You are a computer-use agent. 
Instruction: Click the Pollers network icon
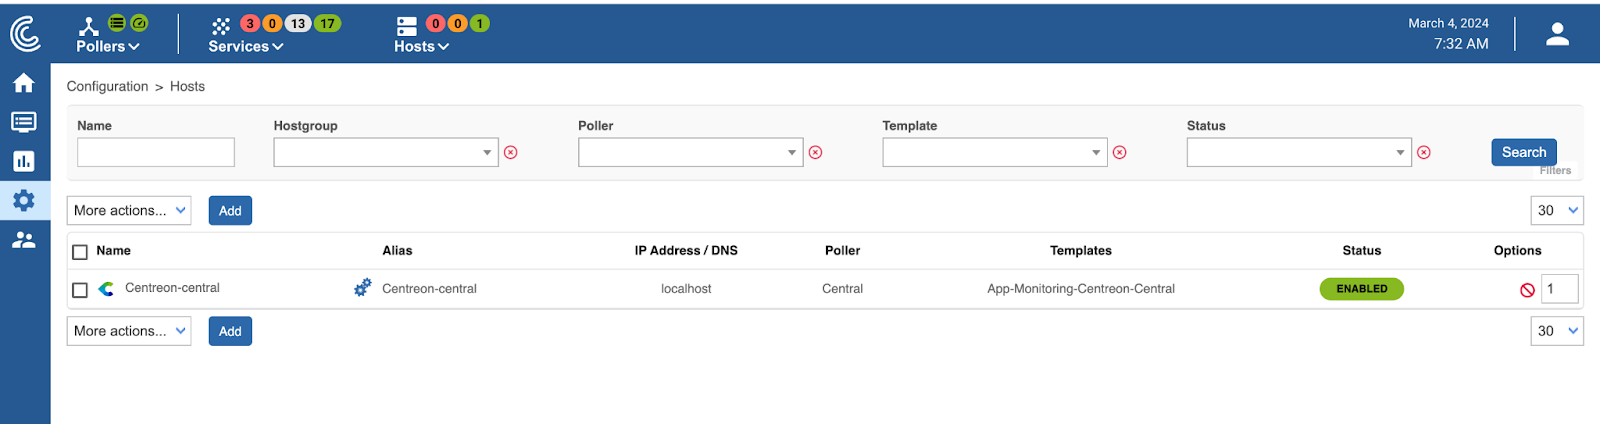(89, 26)
